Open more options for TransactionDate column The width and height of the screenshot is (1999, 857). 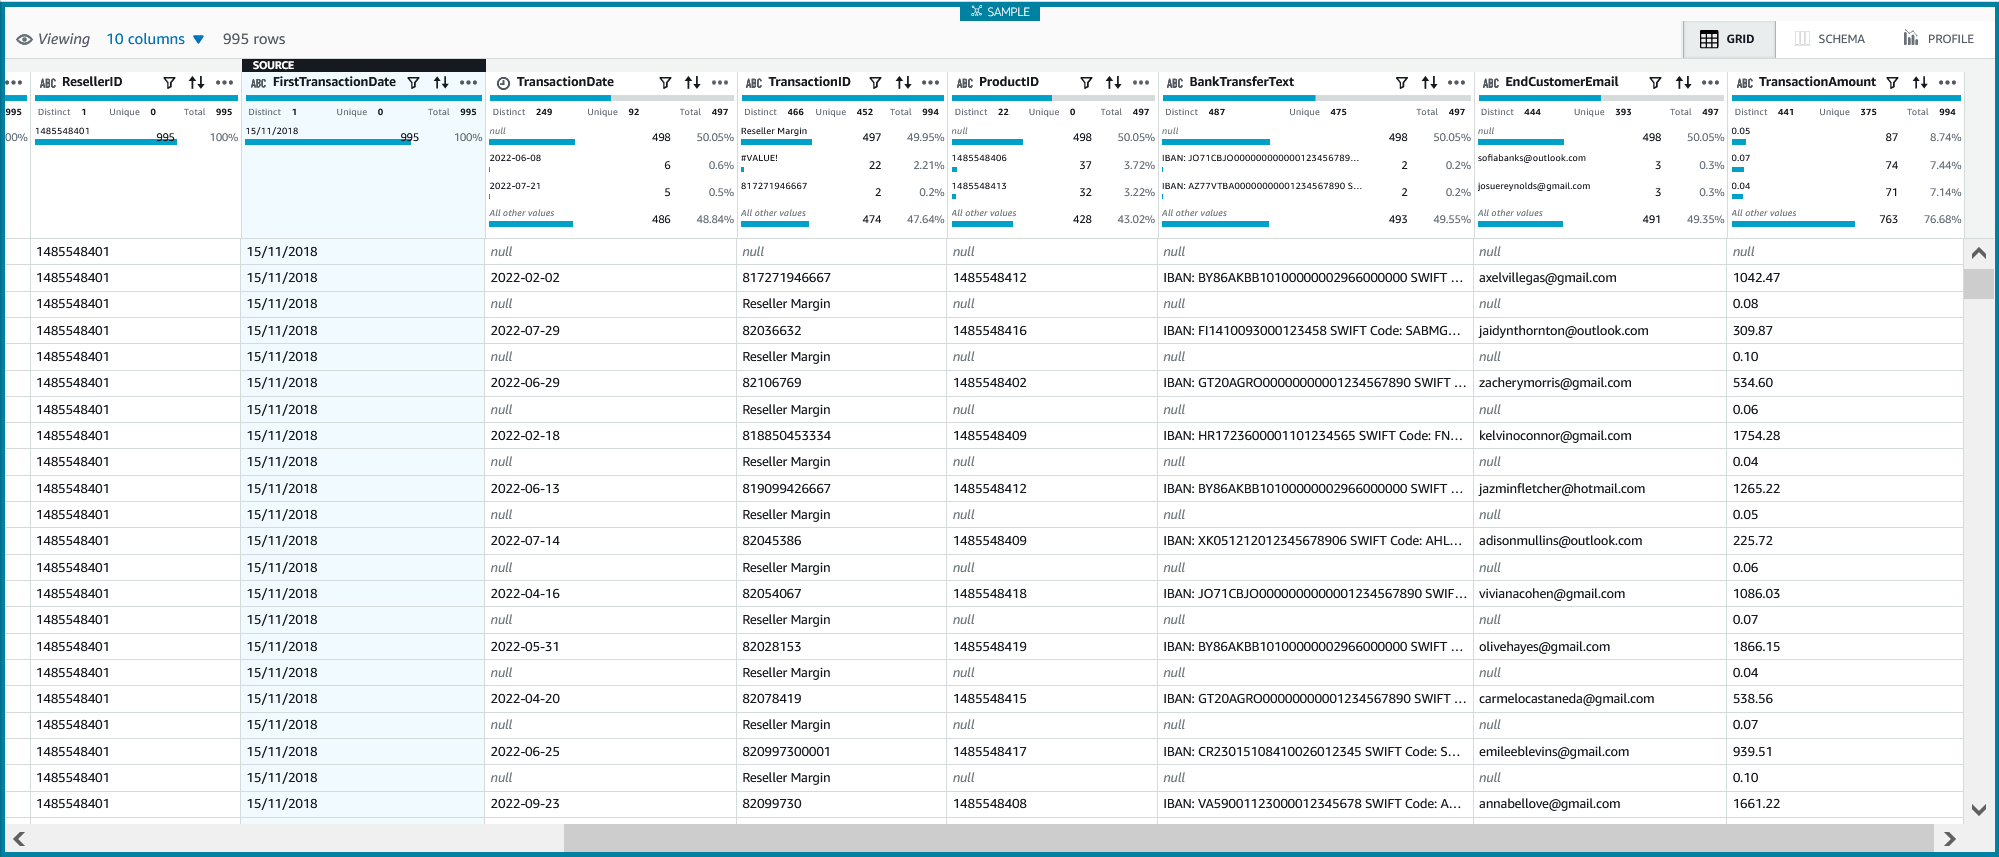[x=720, y=83]
